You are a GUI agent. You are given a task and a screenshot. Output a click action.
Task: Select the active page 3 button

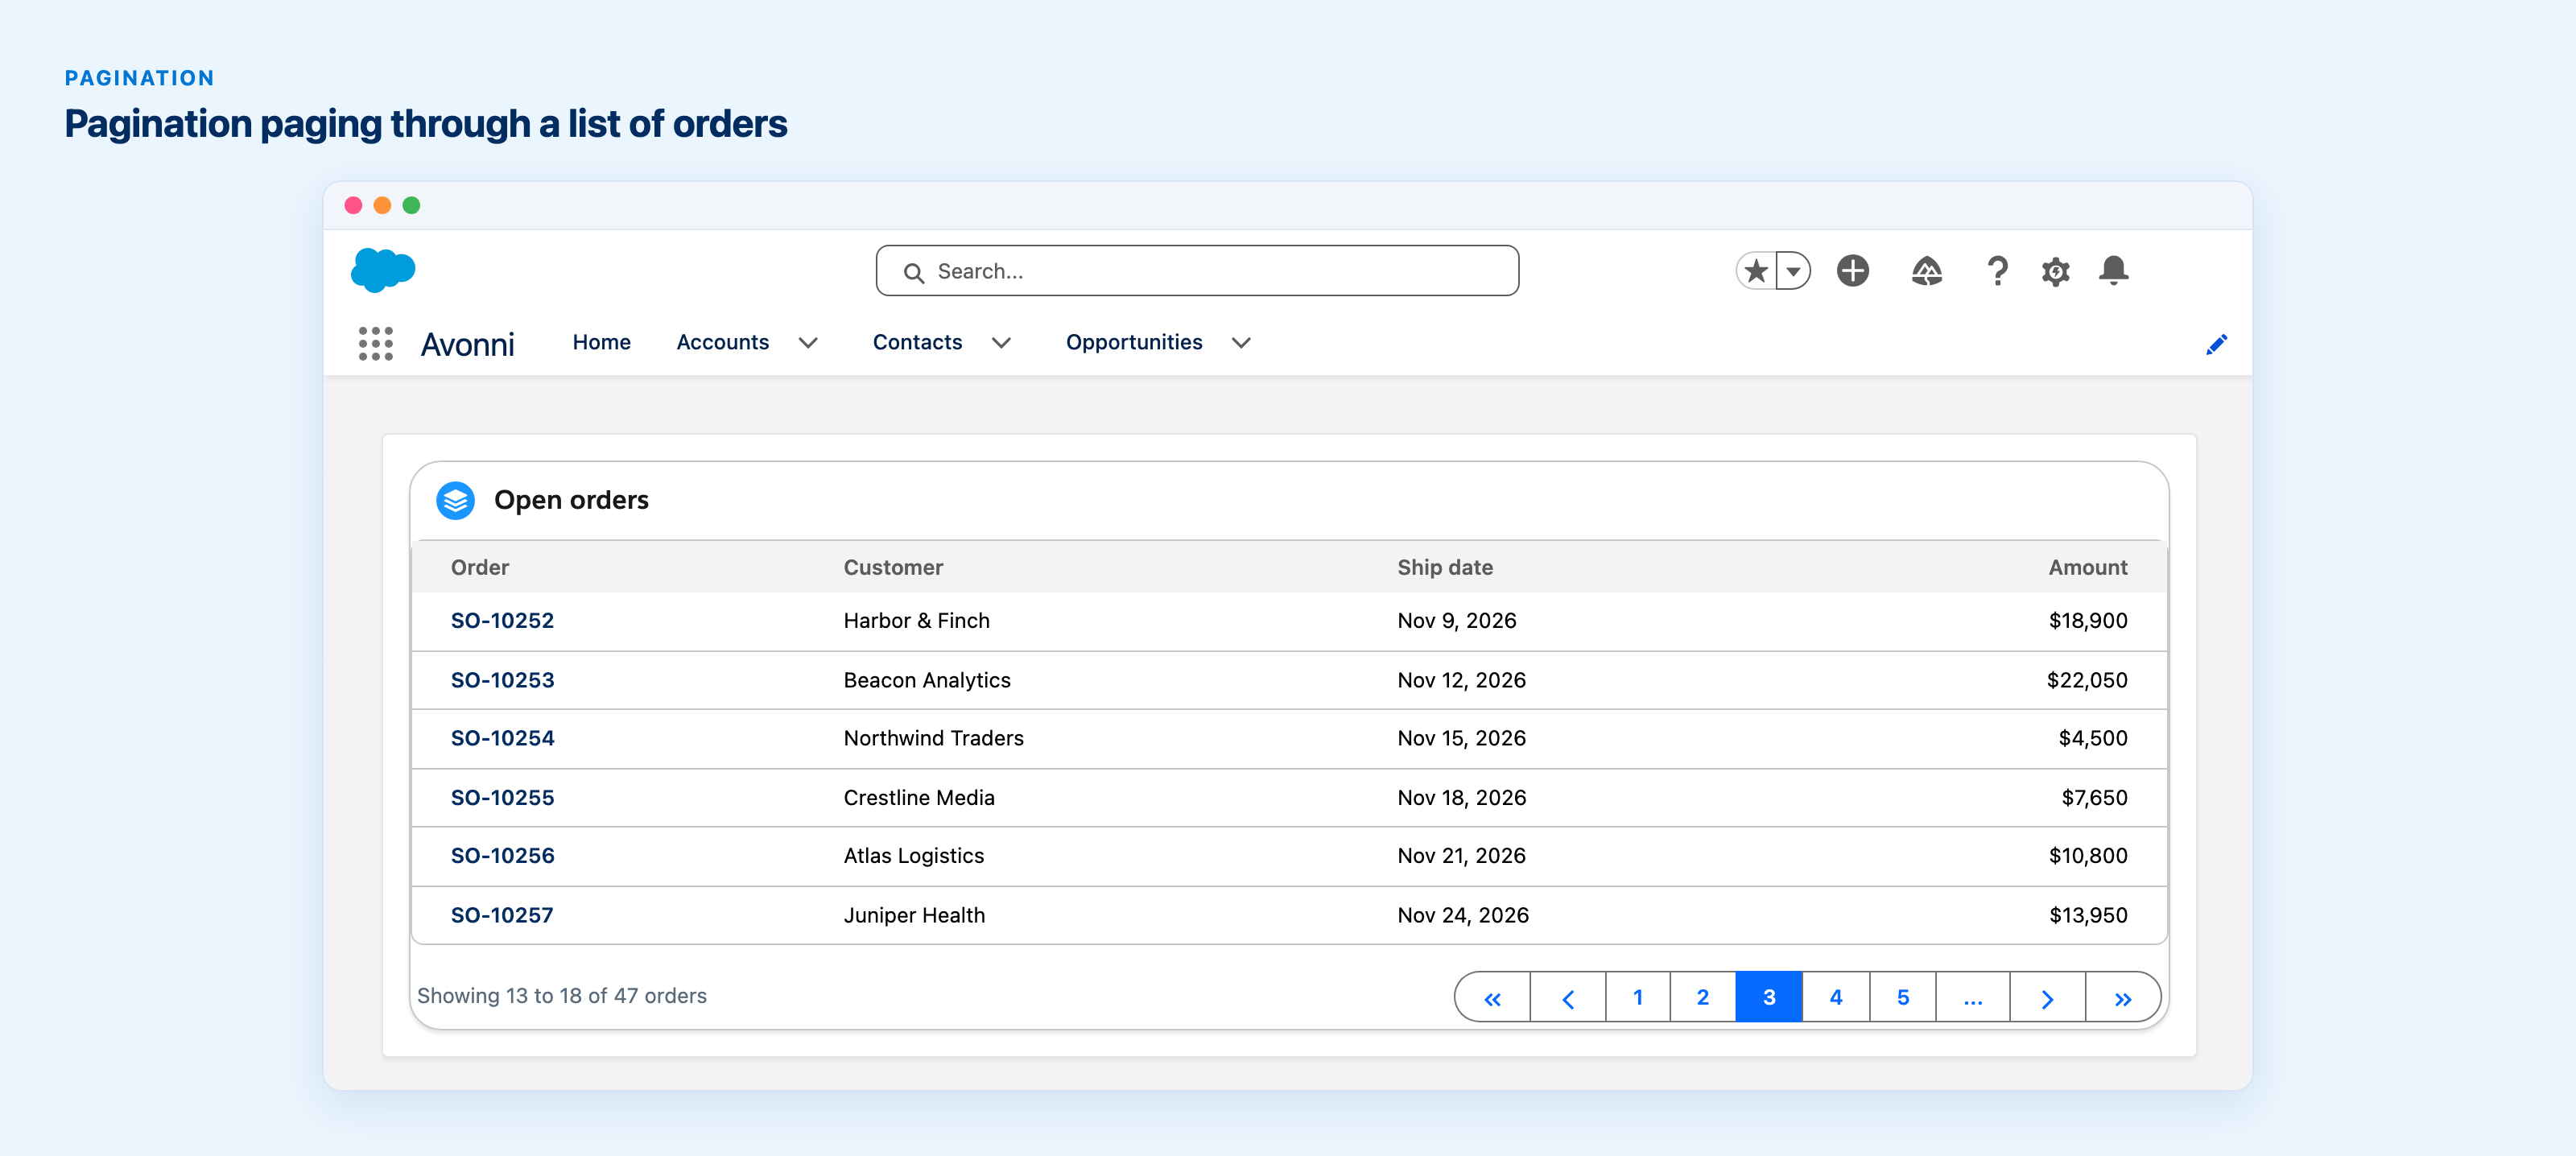[x=1769, y=997]
